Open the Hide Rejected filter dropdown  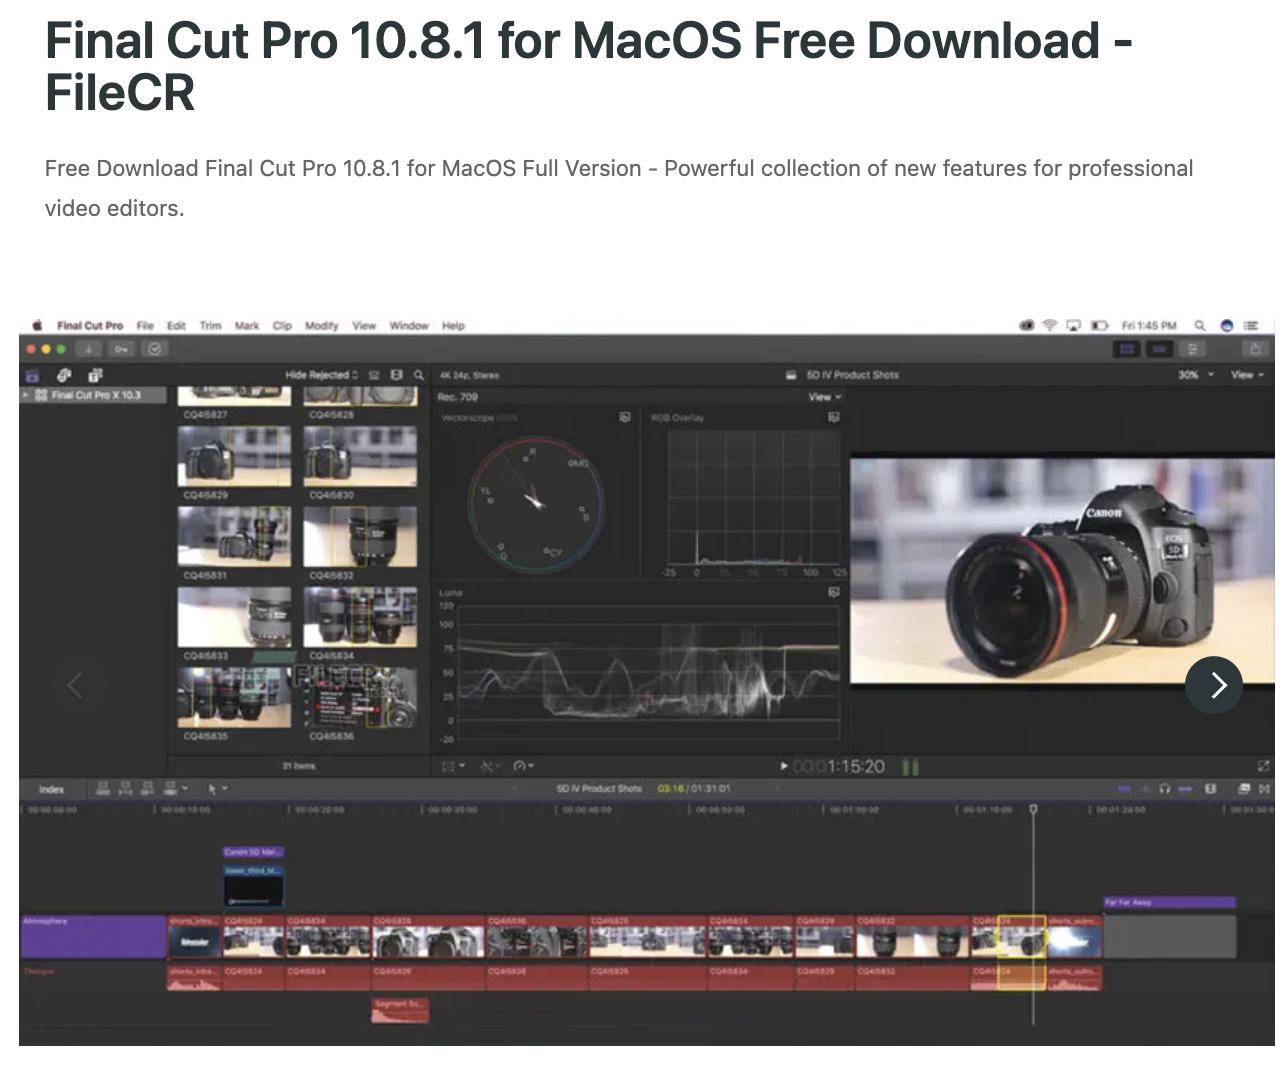tap(322, 375)
